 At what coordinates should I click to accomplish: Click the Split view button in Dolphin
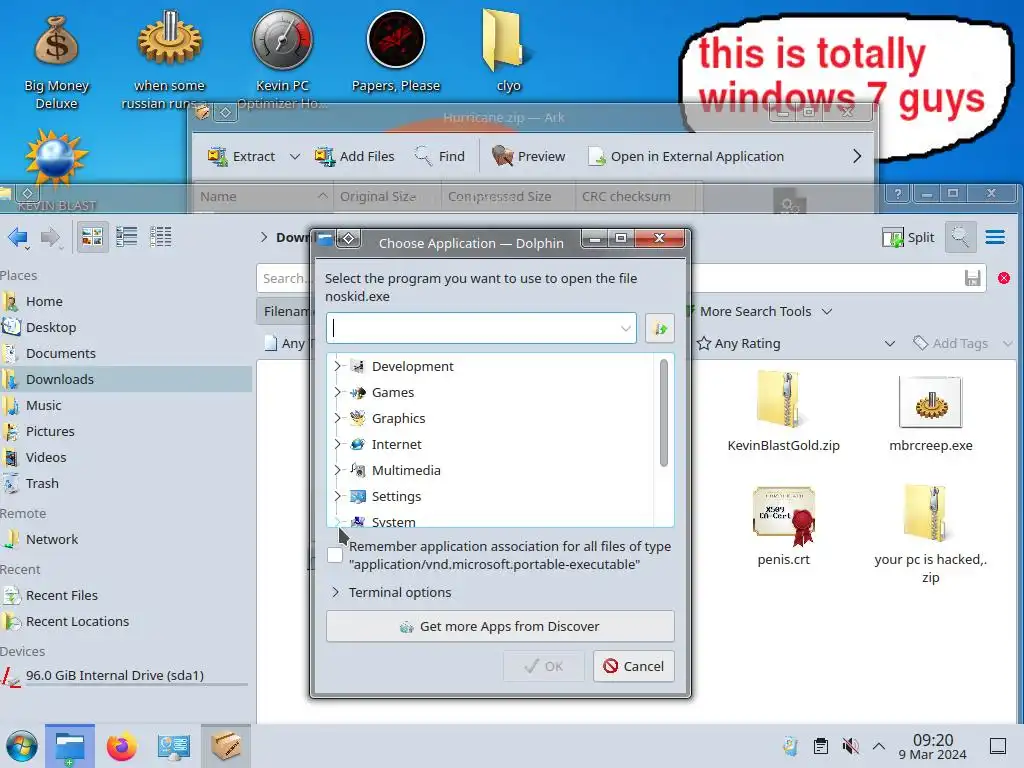click(x=908, y=238)
